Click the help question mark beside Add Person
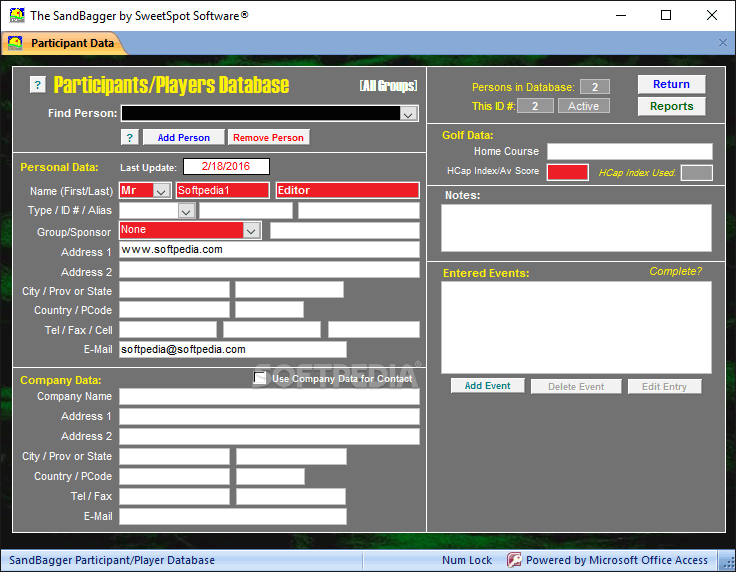Screen dimensions: 736x572 [130, 137]
